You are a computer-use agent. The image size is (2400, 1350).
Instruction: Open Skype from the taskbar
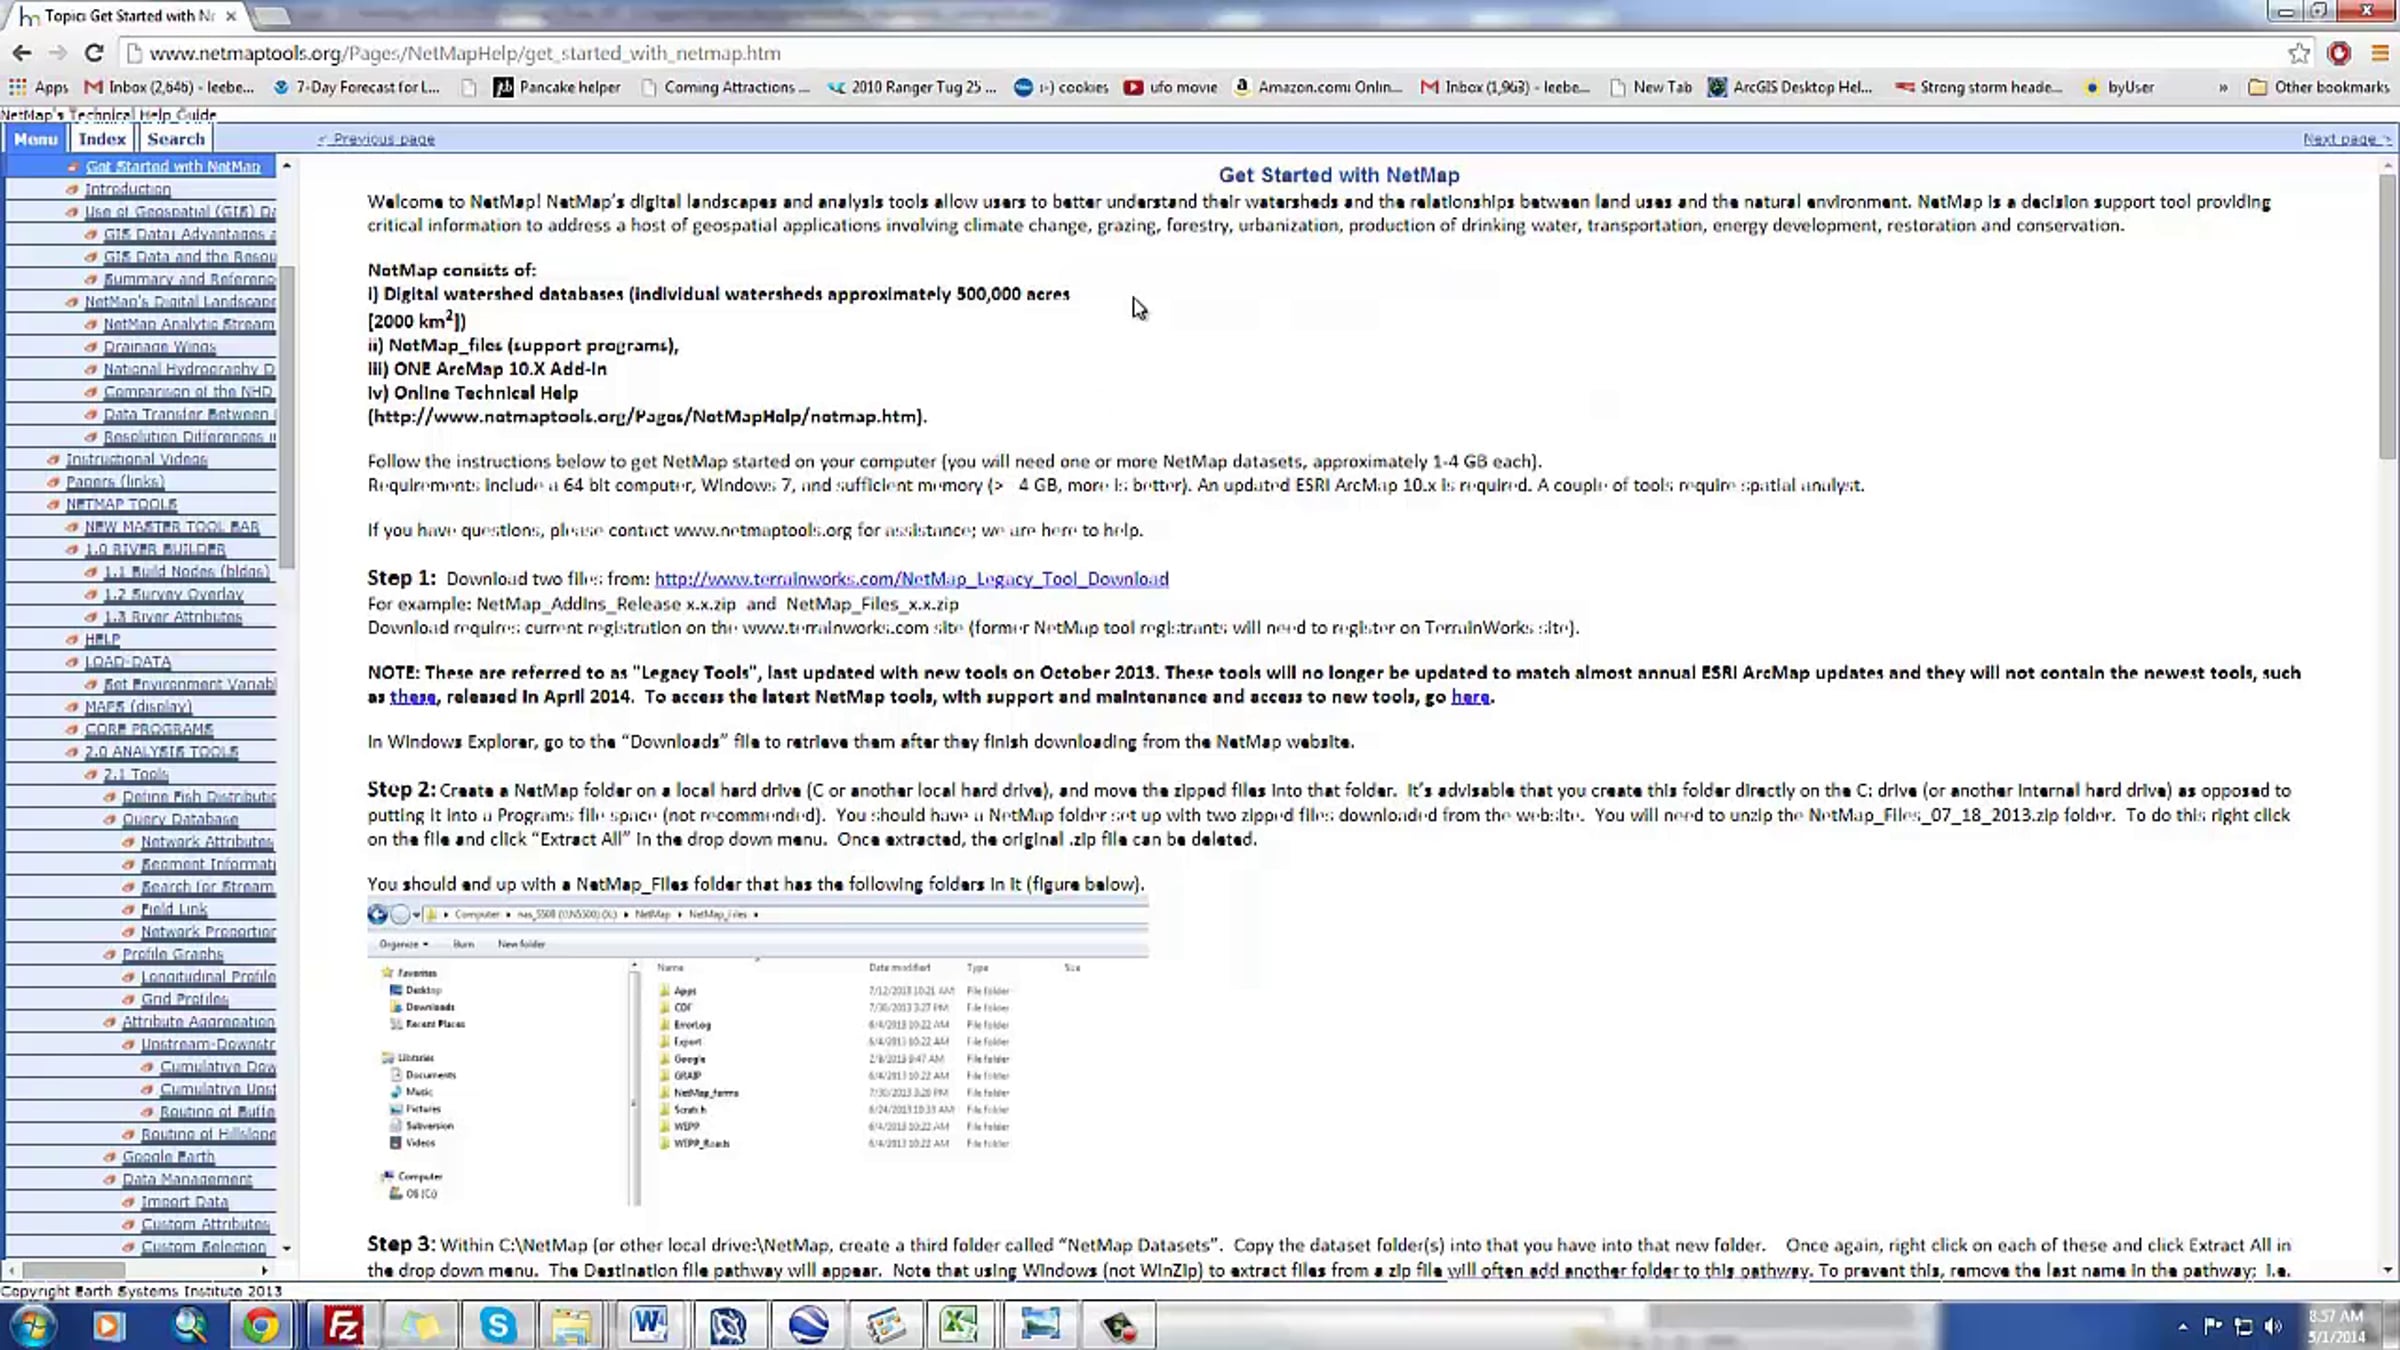point(497,1326)
